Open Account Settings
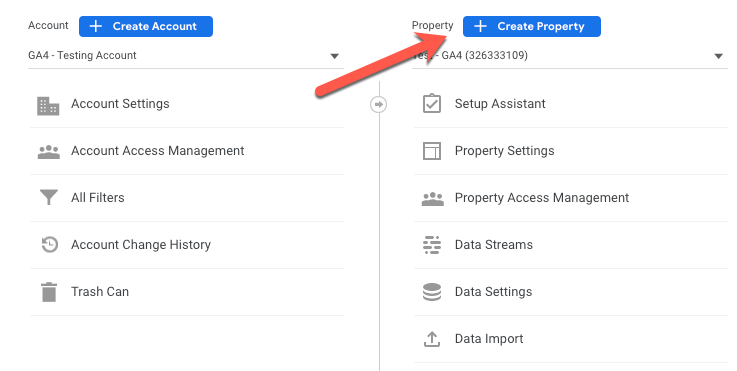The image size is (737, 371). point(187,104)
